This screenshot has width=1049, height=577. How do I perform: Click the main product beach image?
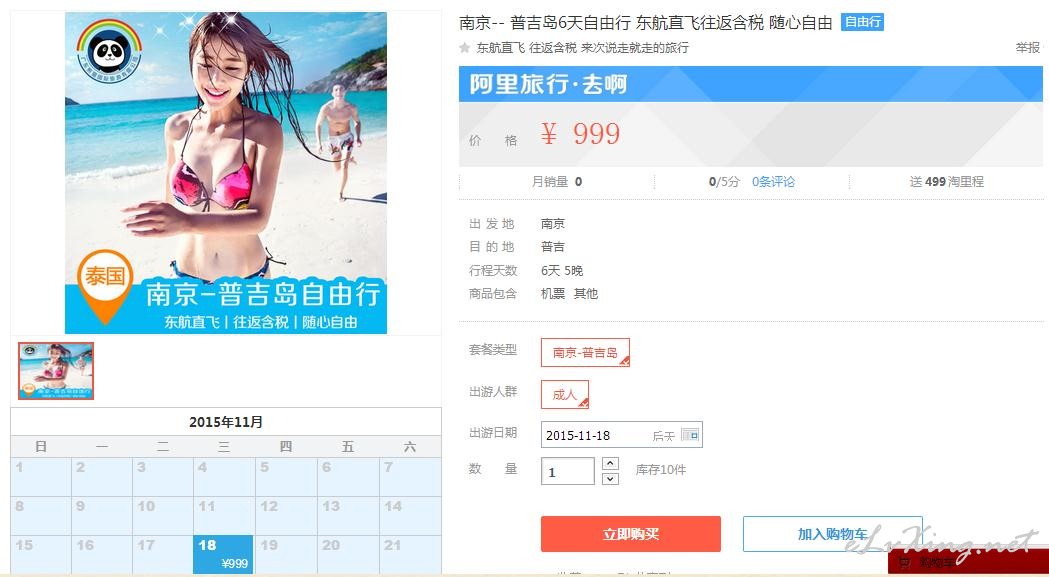225,173
